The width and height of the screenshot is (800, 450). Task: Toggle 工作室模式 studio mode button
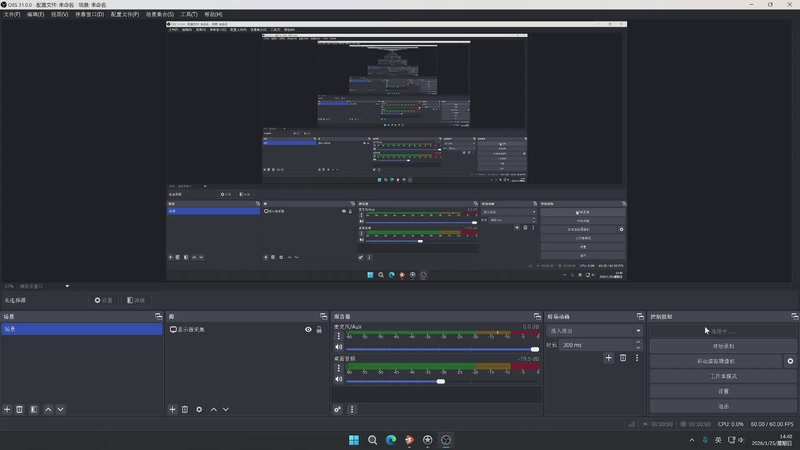[x=723, y=376]
